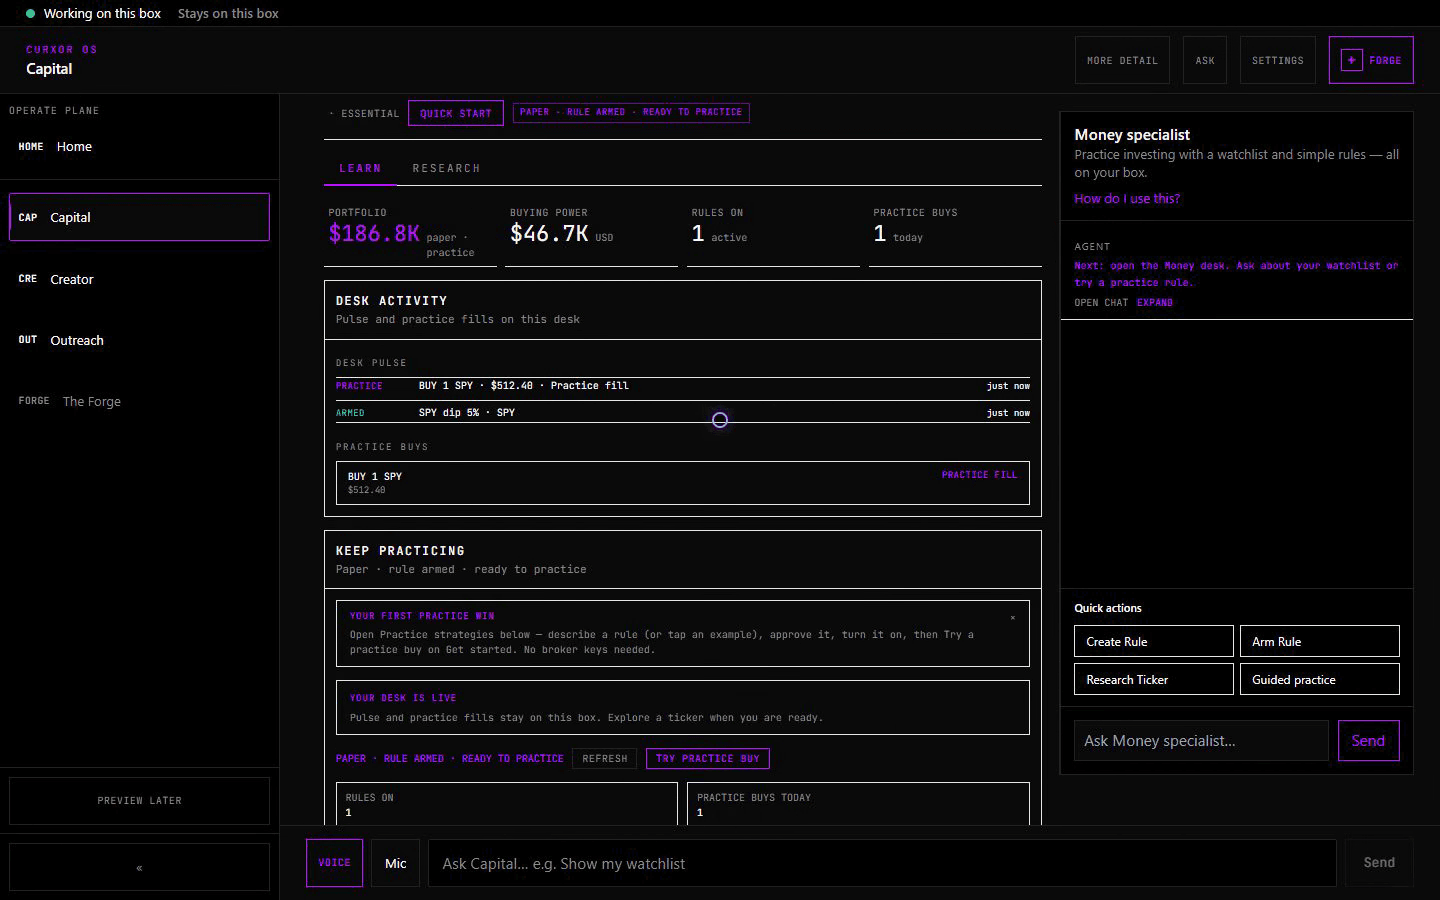This screenshot has width=1440, height=900.
Task: Click the green Working on this box status dot
Action: pyautogui.click(x=30, y=14)
